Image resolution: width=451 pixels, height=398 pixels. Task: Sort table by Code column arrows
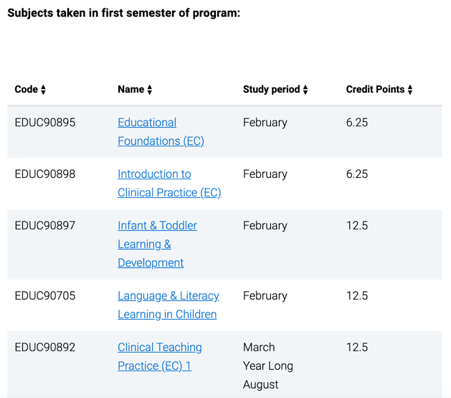(43, 90)
